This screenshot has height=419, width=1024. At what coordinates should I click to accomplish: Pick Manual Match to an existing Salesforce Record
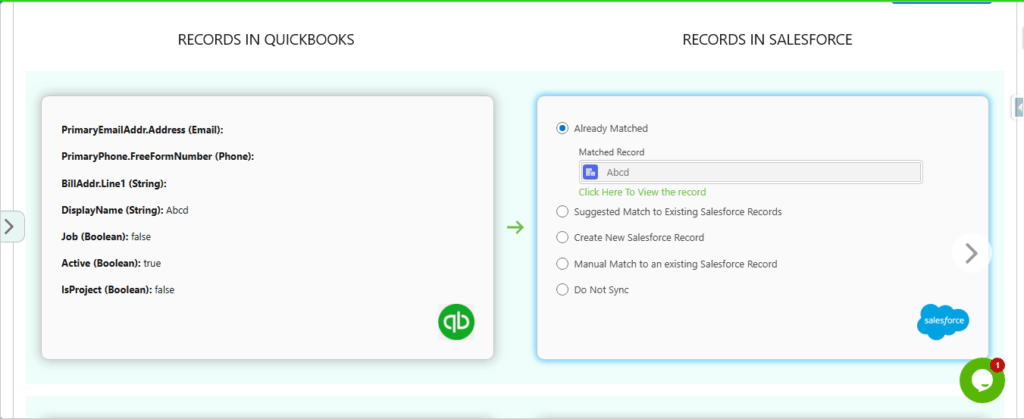pos(562,264)
